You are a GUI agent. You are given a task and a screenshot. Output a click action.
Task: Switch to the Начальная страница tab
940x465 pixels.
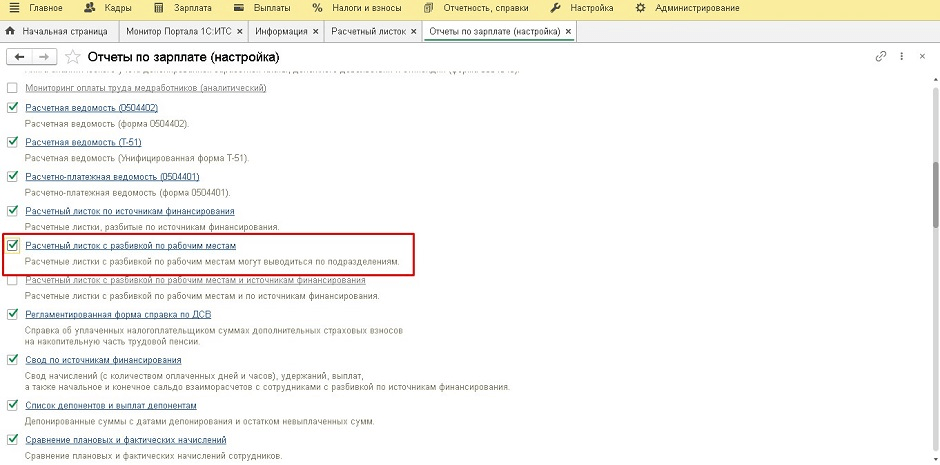[x=65, y=31]
